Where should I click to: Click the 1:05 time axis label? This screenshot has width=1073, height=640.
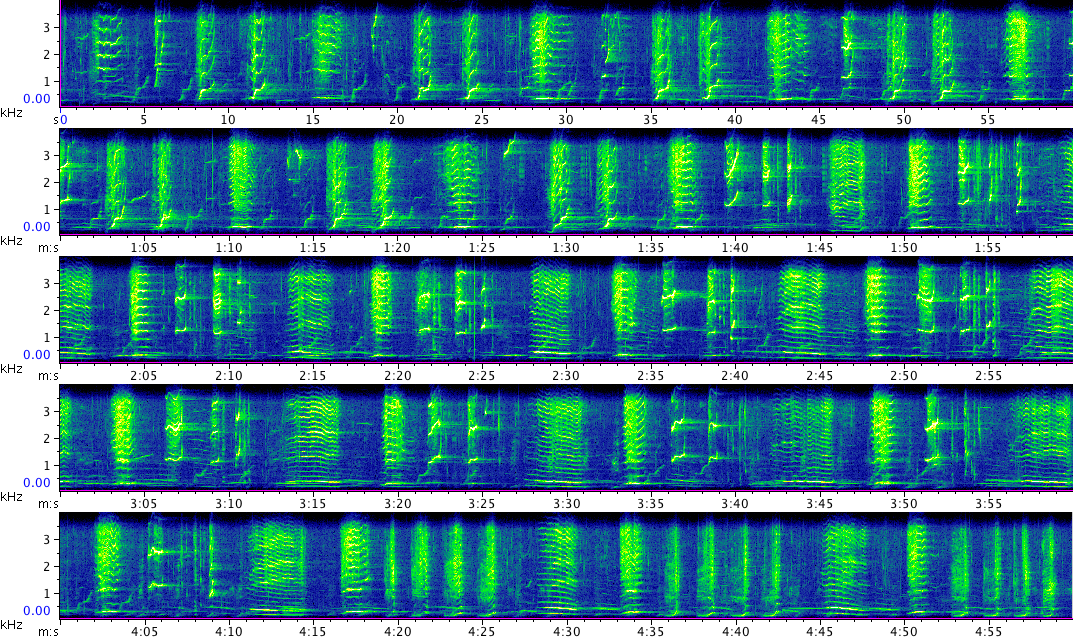[x=144, y=247]
